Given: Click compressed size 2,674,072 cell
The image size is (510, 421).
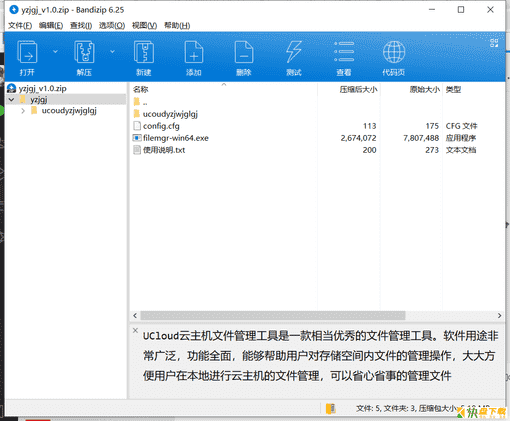Looking at the screenshot, I should 358,138.
